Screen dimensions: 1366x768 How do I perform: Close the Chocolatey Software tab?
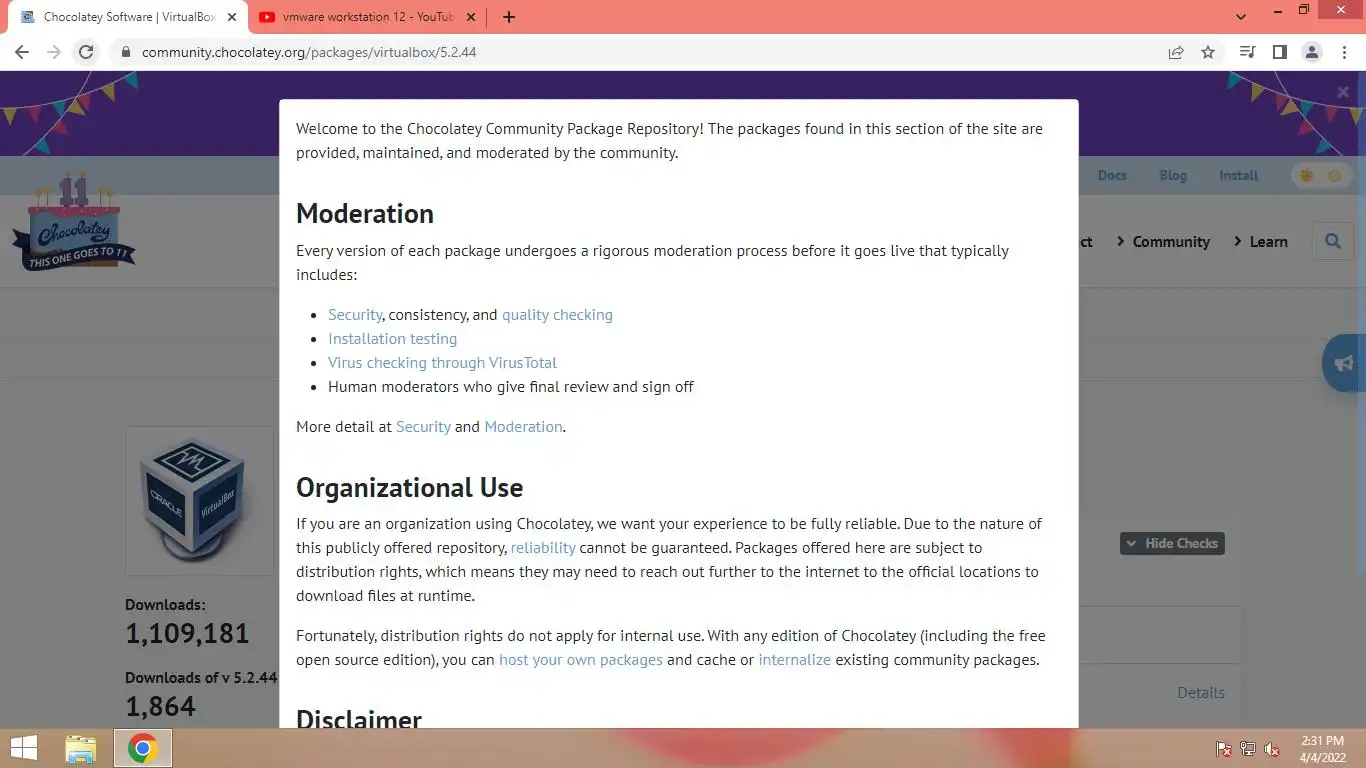tap(232, 17)
